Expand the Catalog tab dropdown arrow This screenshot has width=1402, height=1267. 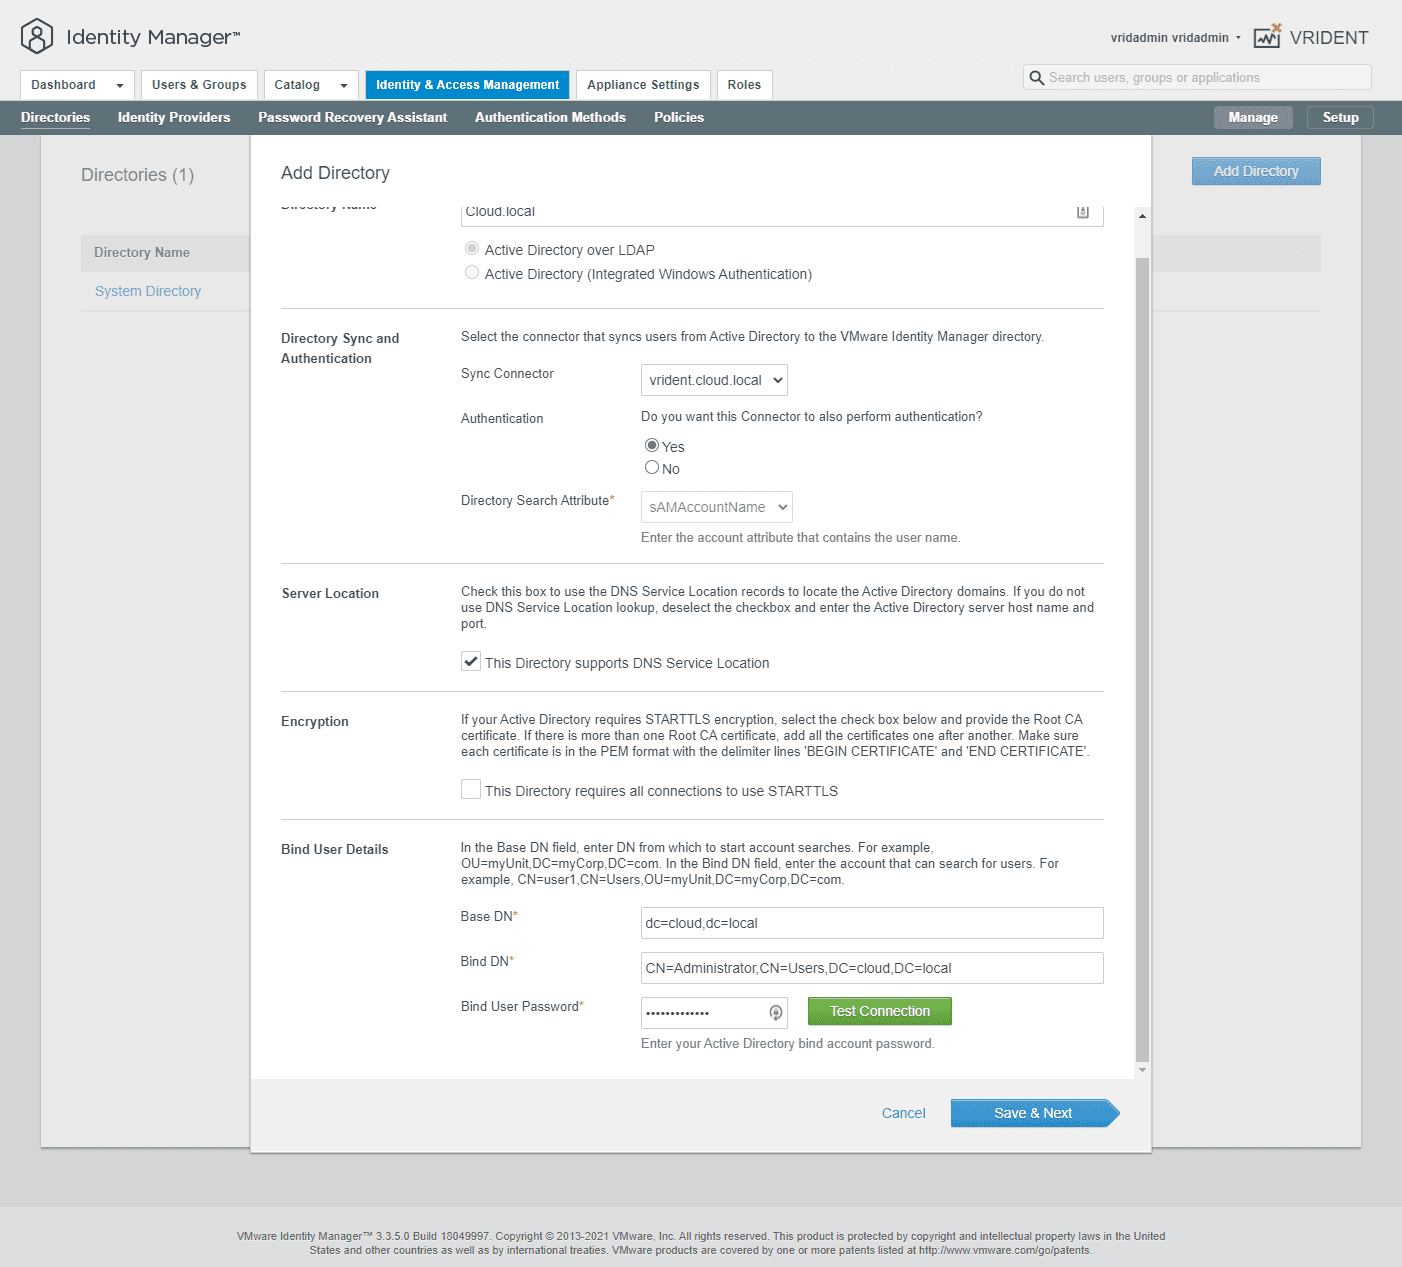click(344, 86)
